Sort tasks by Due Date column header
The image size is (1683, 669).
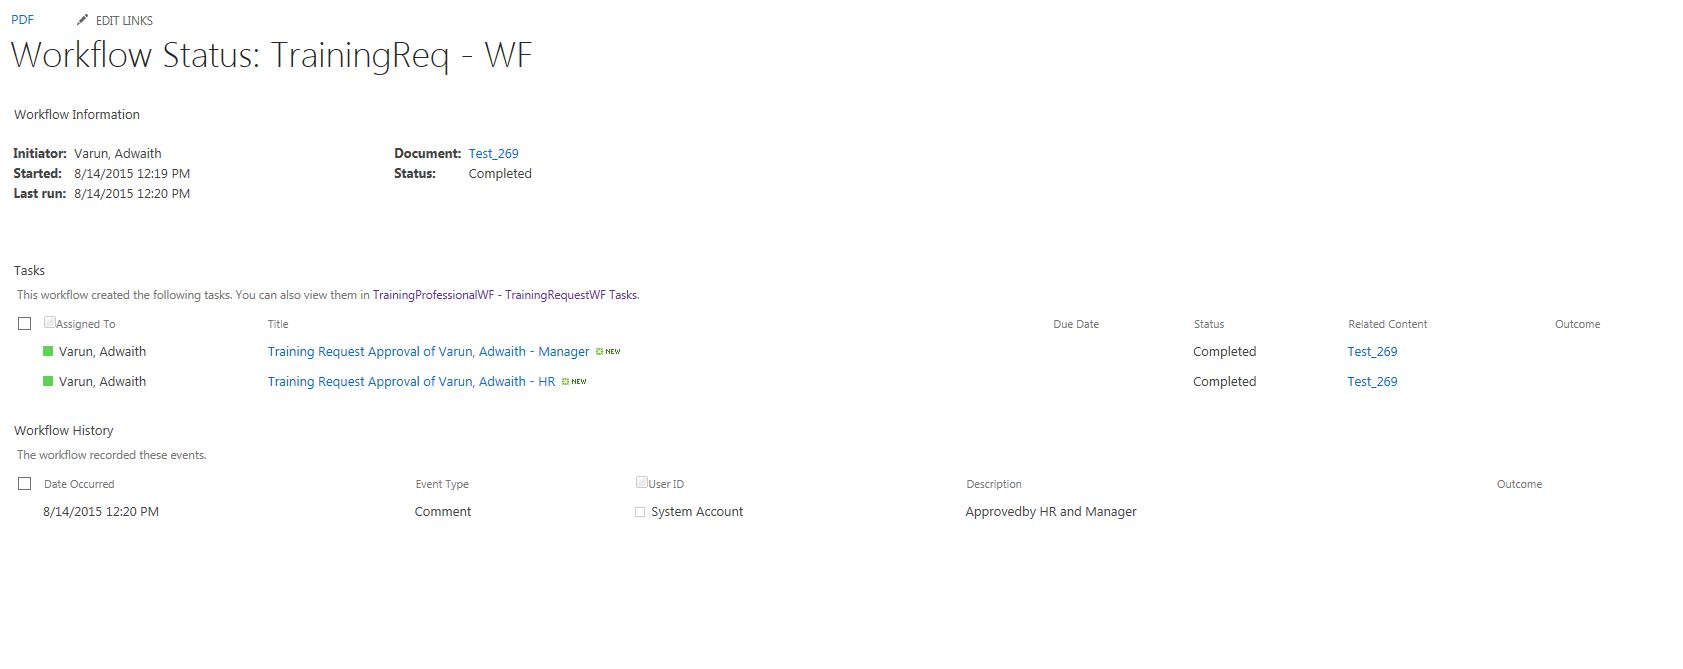(x=1076, y=324)
